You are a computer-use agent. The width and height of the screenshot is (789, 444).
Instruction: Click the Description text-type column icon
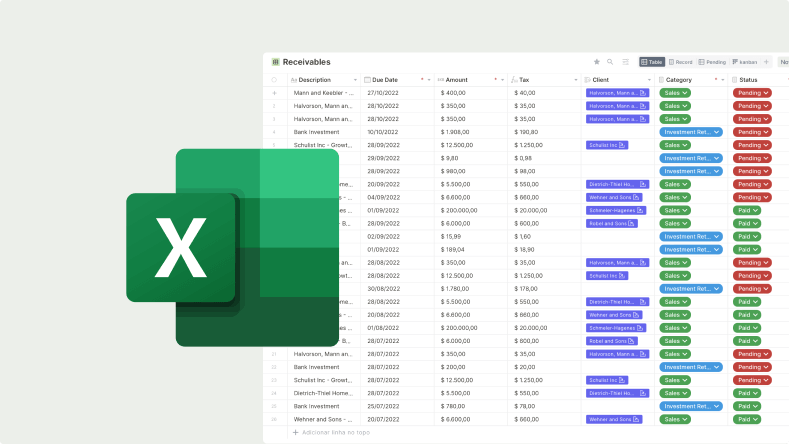(x=294, y=80)
